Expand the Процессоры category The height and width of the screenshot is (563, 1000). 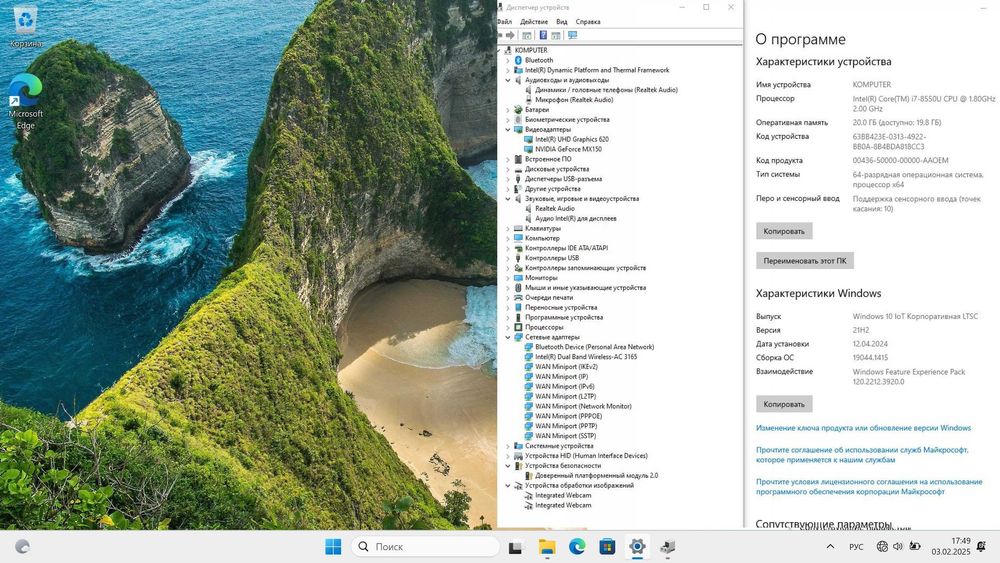508,327
